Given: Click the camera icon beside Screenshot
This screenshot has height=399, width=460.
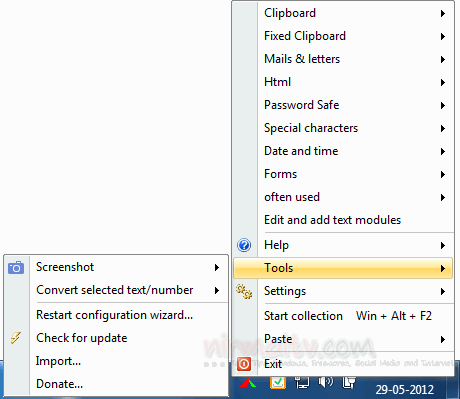Looking at the screenshot, I should click(16, 267).
